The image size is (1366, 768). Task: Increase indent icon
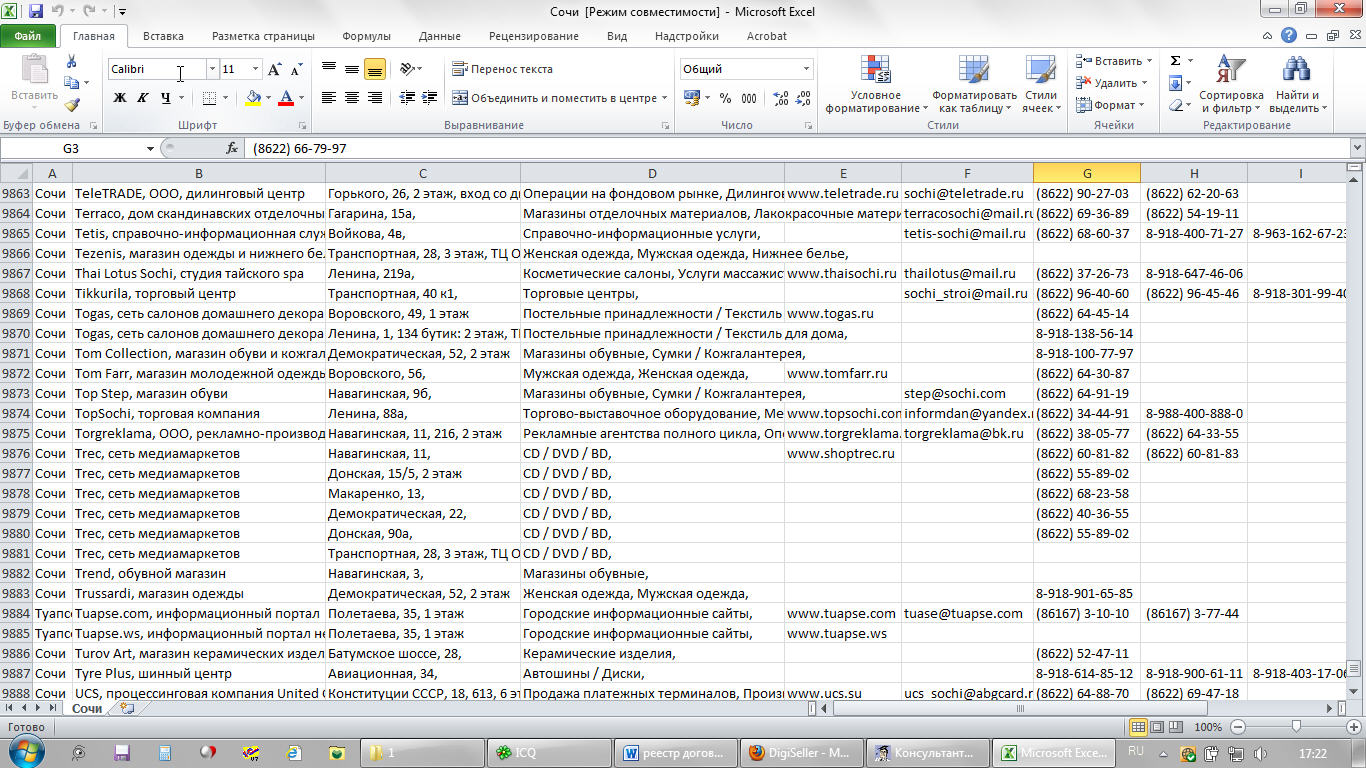point(430,98)
